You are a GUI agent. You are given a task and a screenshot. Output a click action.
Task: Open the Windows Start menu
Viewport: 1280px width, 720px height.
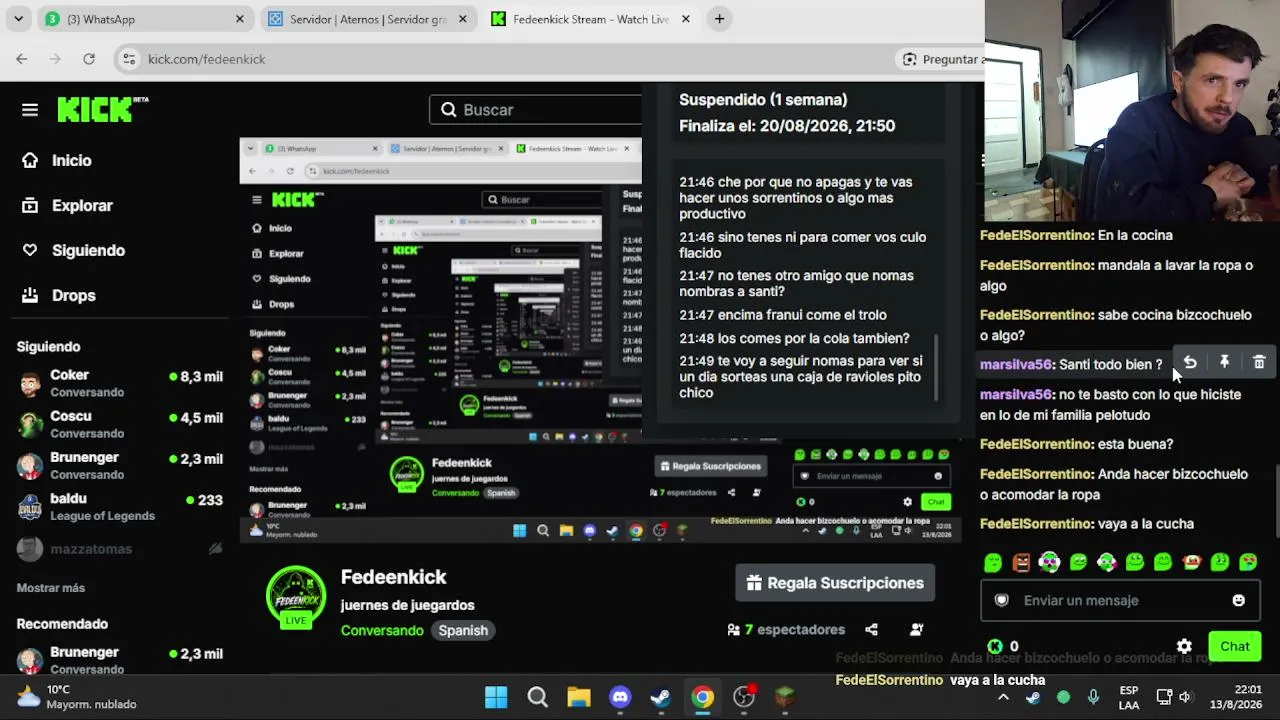pos(496,697)
